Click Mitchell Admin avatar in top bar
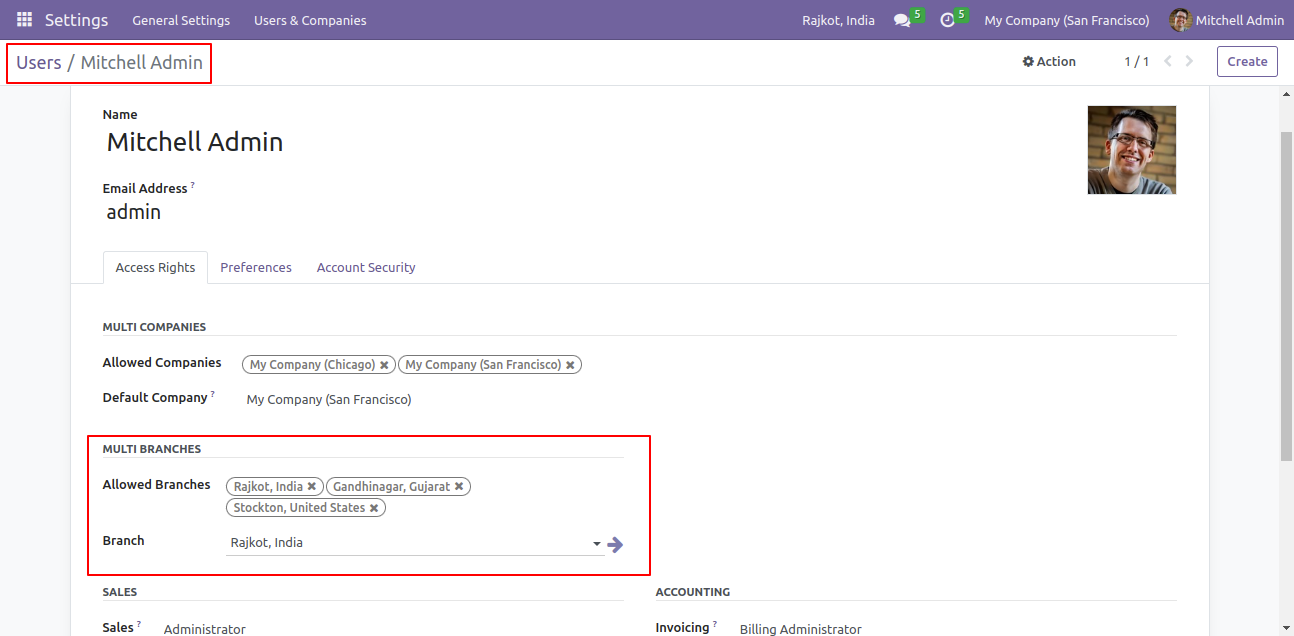Viewport: 1294px width, 636px height. pos(1181,20)
